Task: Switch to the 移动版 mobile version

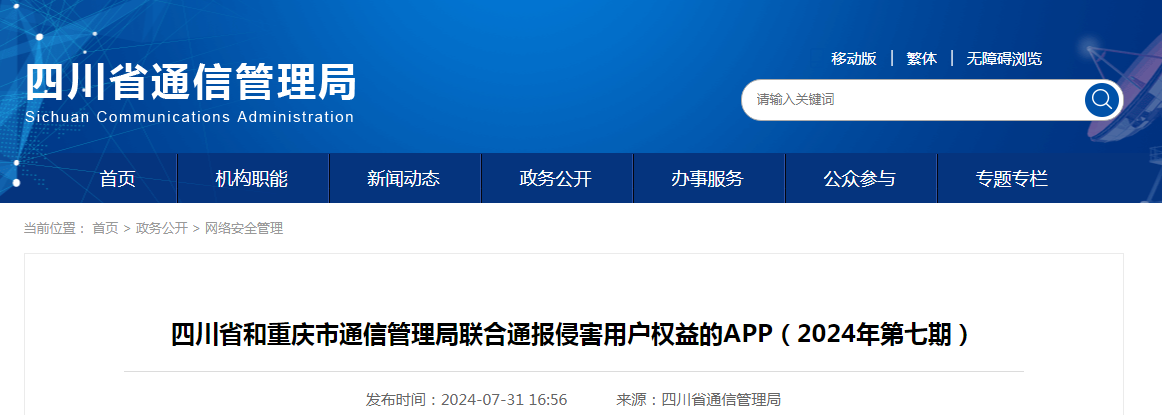Action: 853,59
